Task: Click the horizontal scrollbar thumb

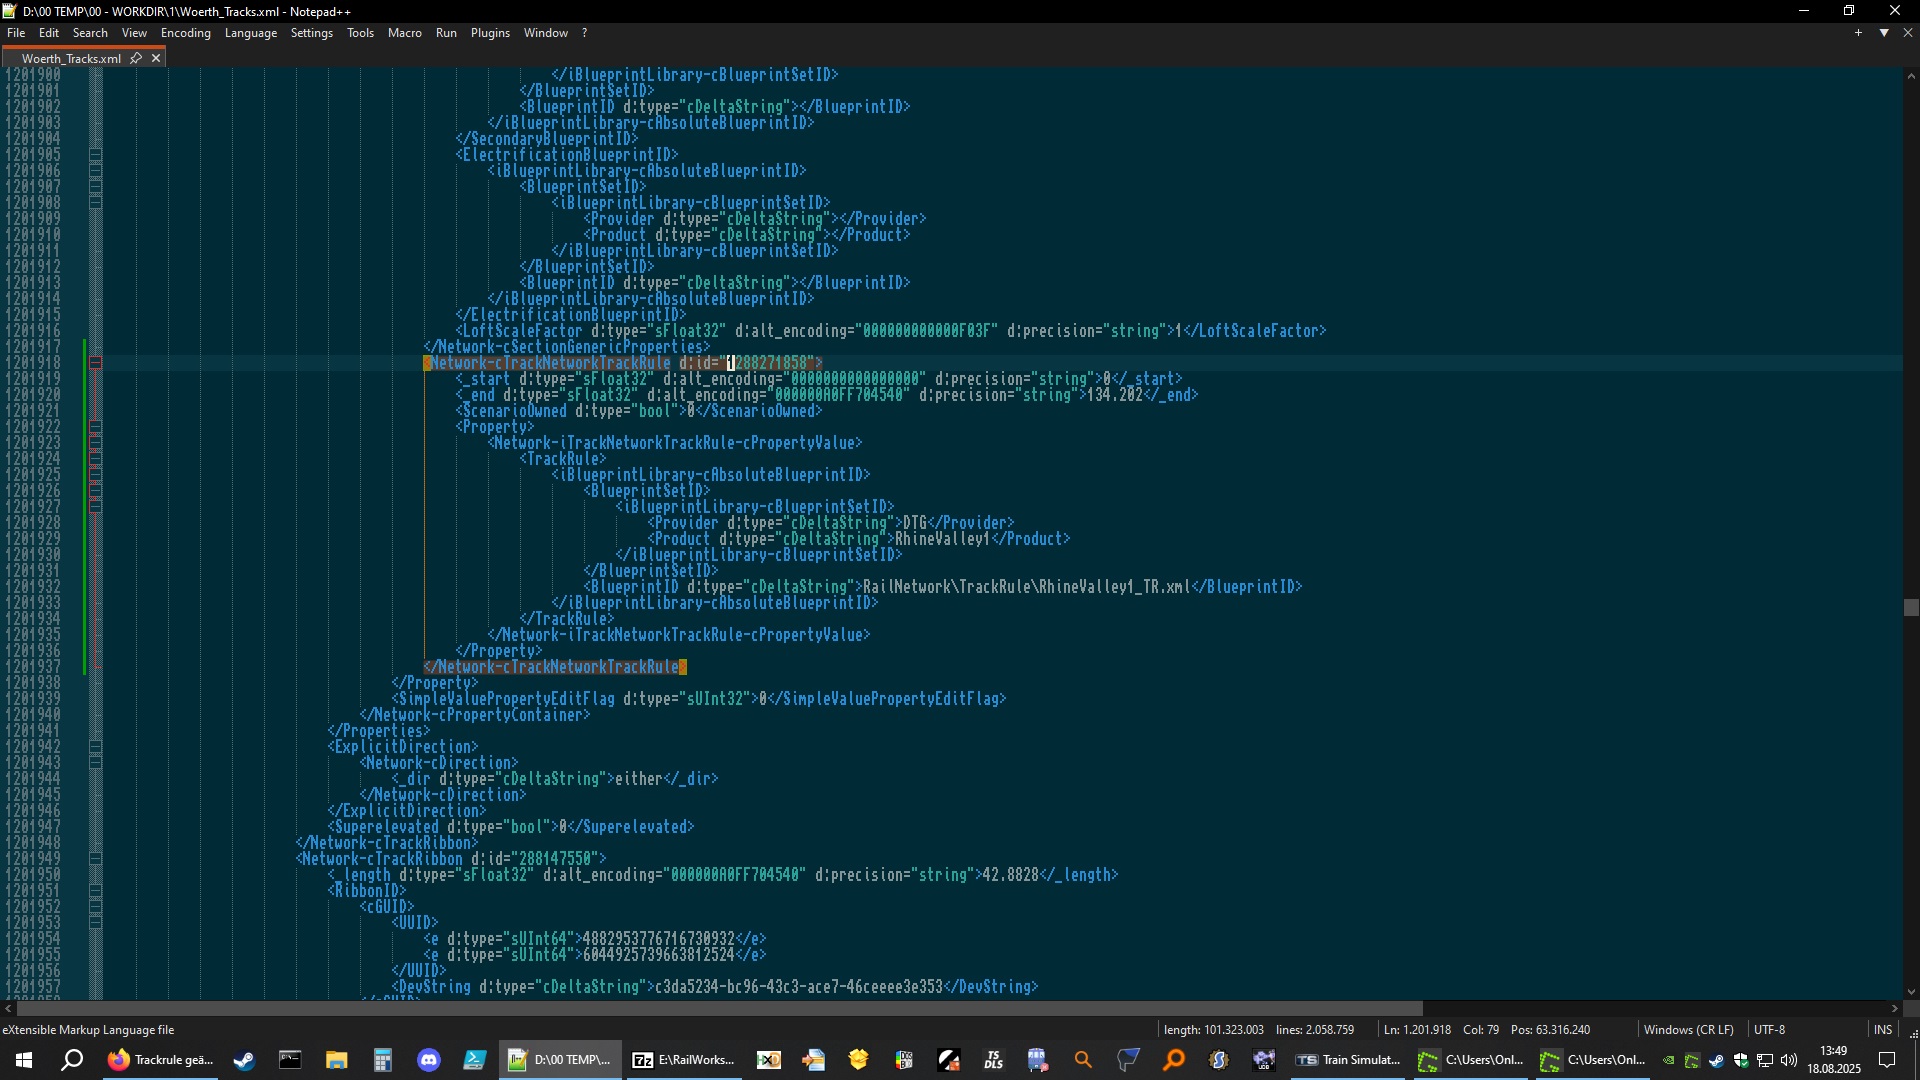Action: pyautogui.click(x=720, y=1009)
